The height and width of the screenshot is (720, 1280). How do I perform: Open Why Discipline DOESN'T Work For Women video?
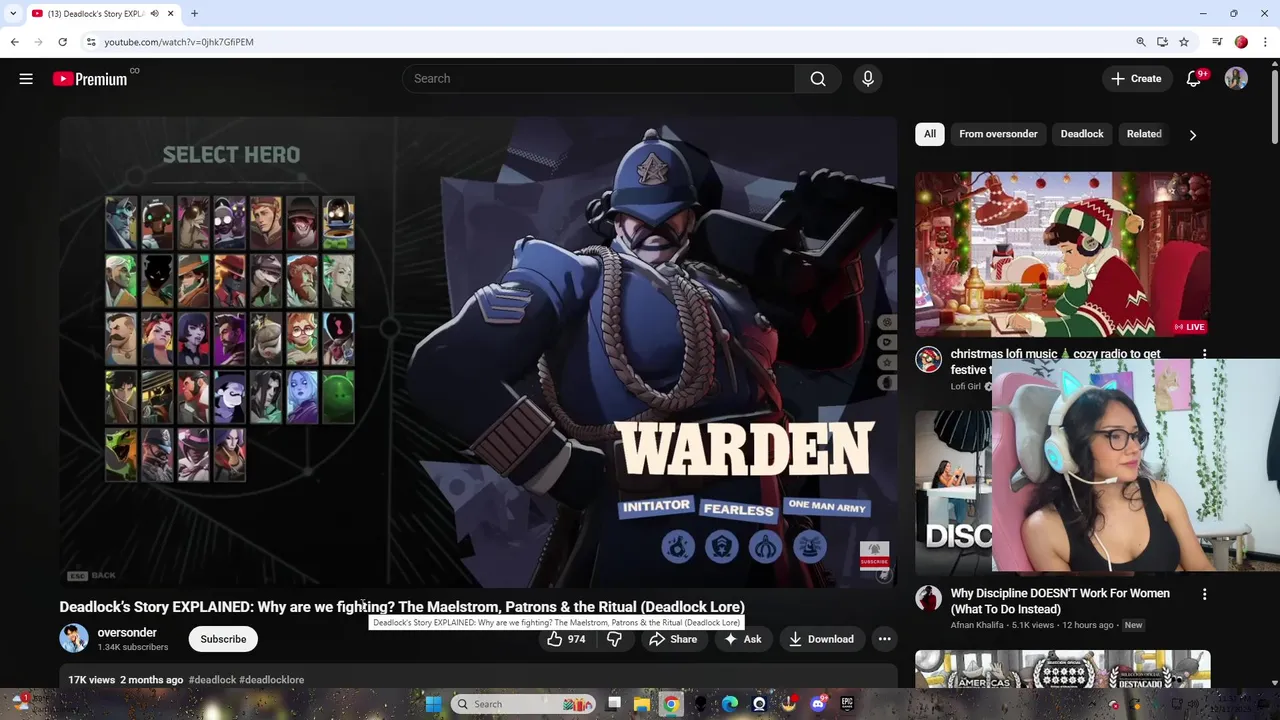pos(1060,601)
